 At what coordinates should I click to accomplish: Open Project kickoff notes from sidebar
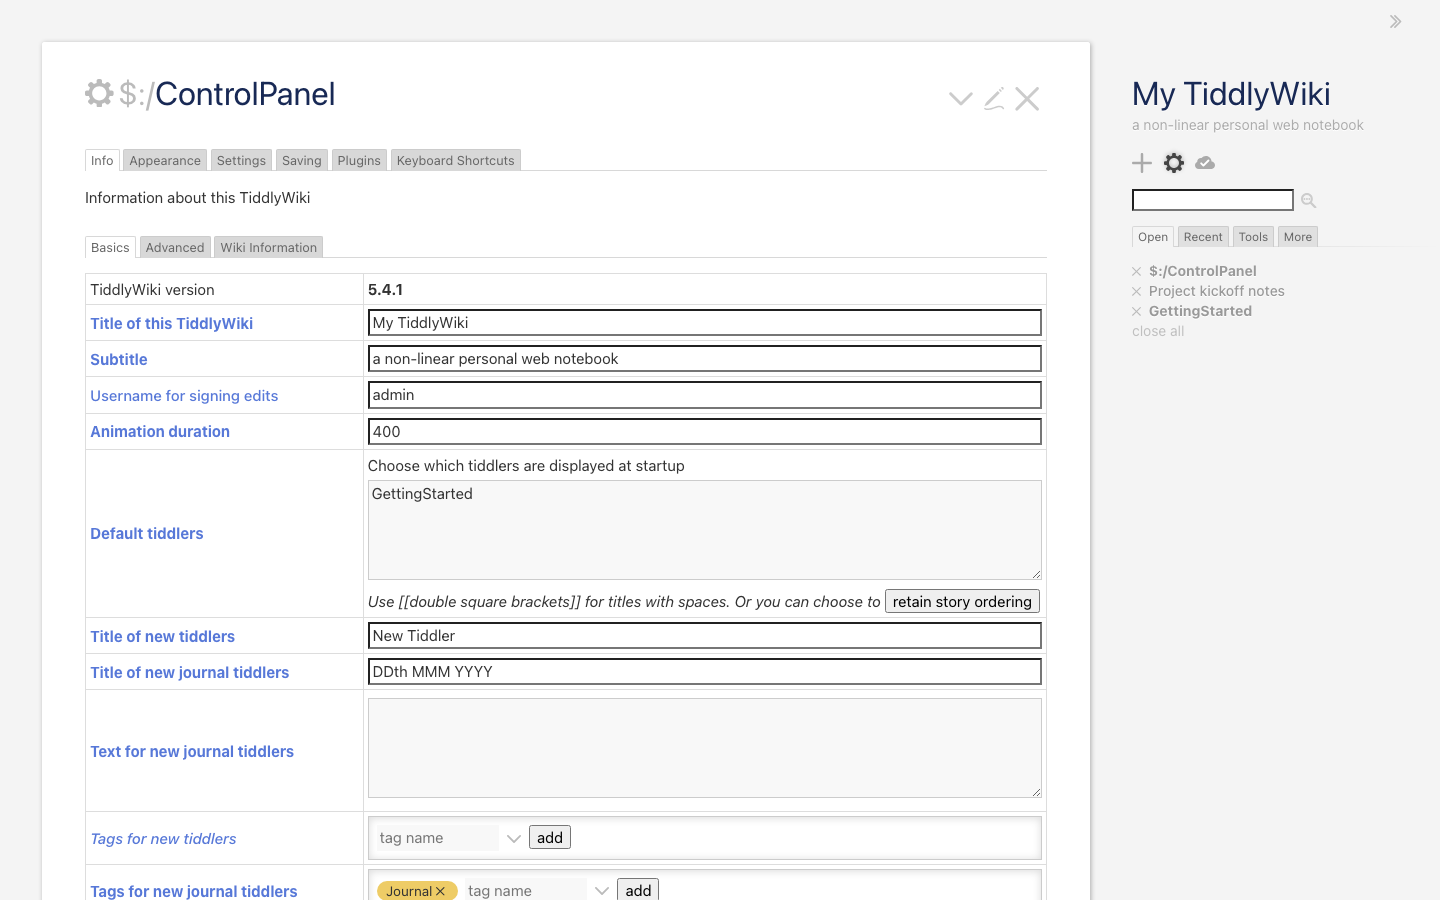(1216, 291)
